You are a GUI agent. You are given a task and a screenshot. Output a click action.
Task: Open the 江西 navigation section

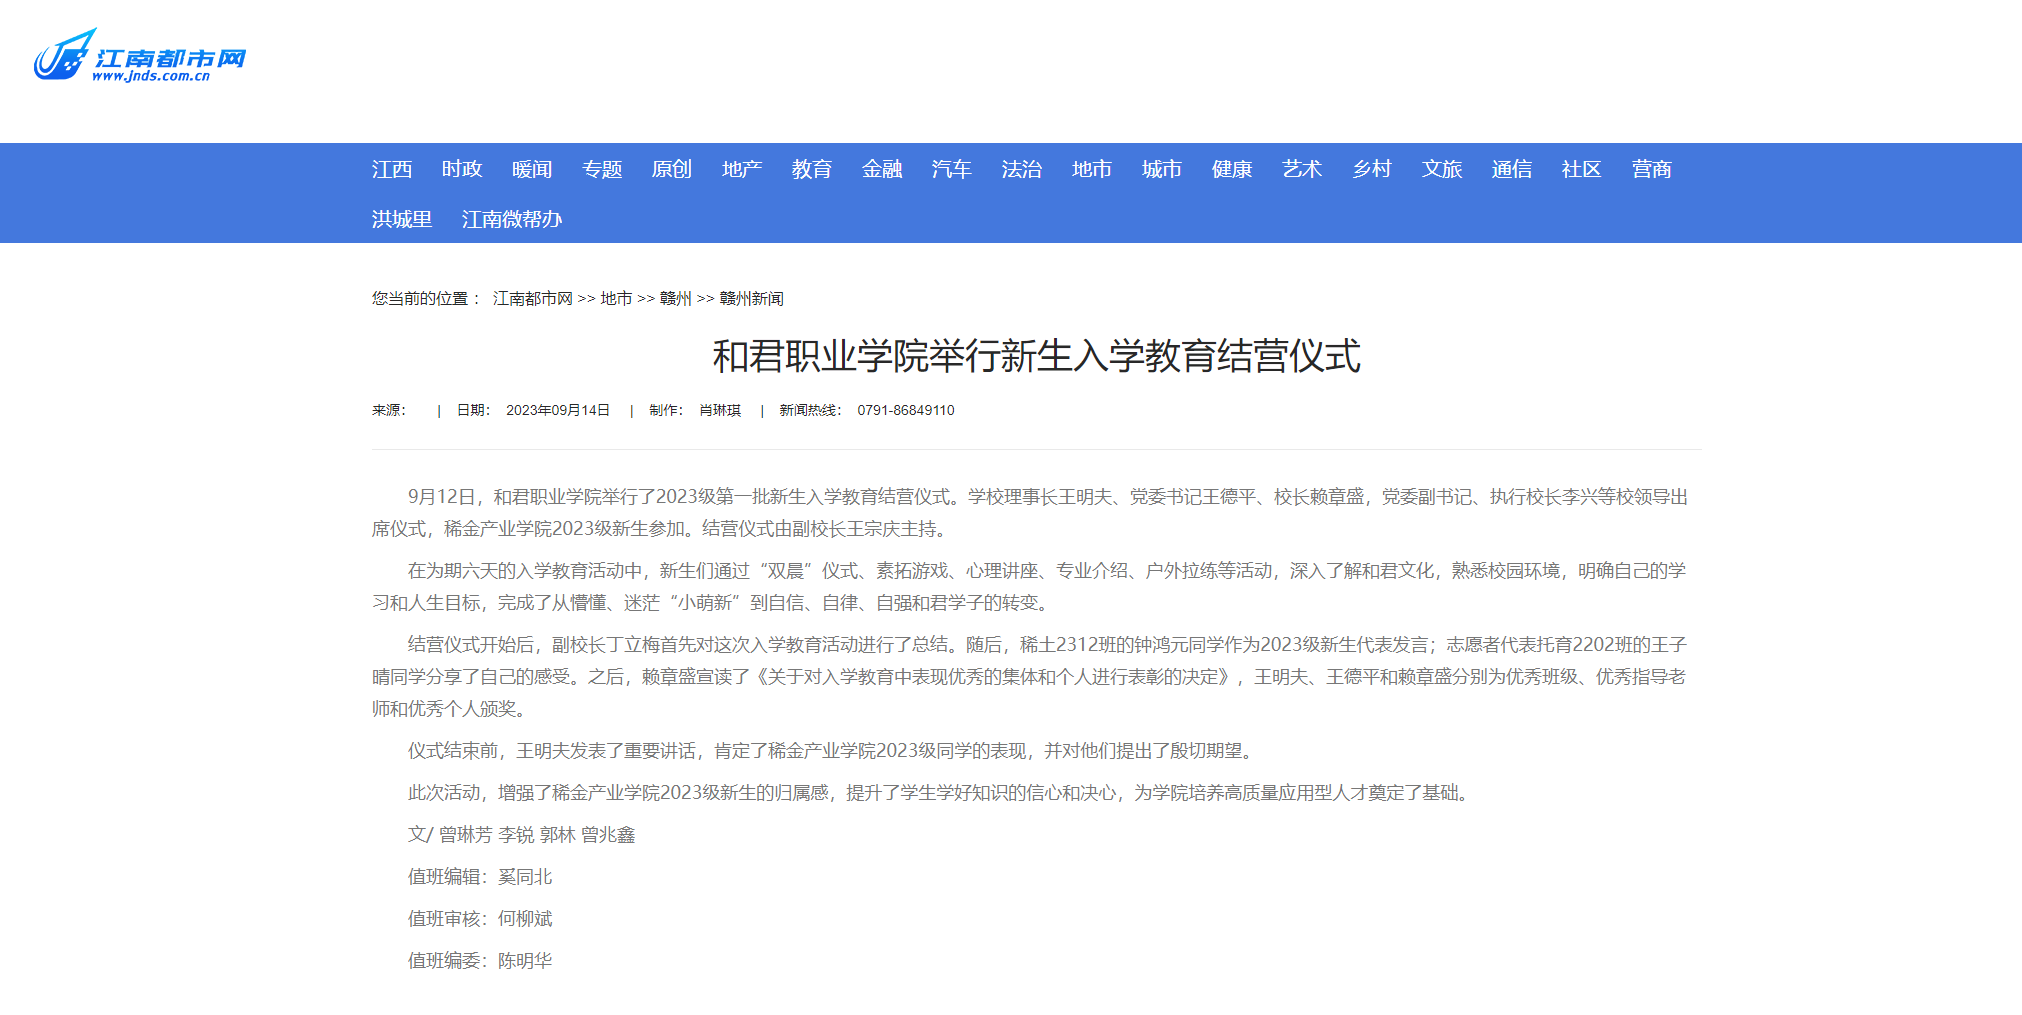pyautogui.click(x=392, y=169)
